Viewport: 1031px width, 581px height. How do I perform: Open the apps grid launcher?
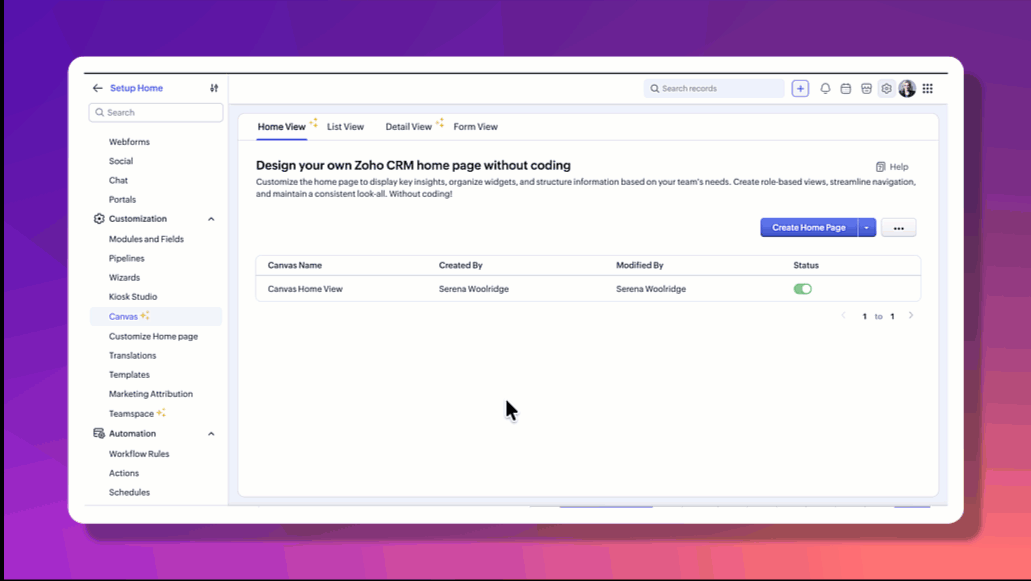tap(928, 88)
